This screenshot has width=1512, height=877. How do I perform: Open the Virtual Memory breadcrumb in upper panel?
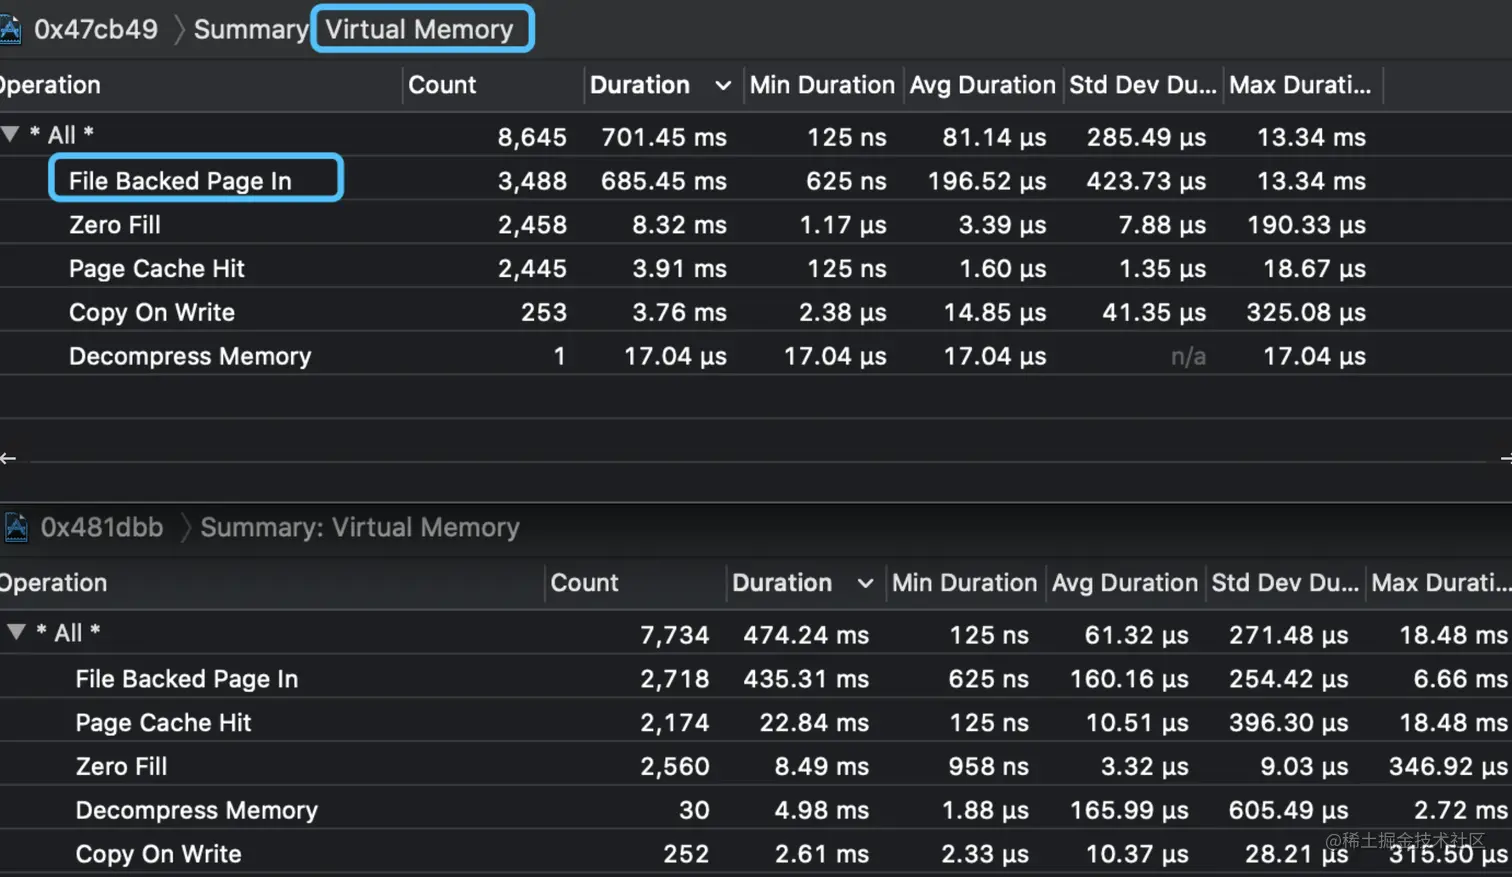pyautogui.click(x=422, y=29)
